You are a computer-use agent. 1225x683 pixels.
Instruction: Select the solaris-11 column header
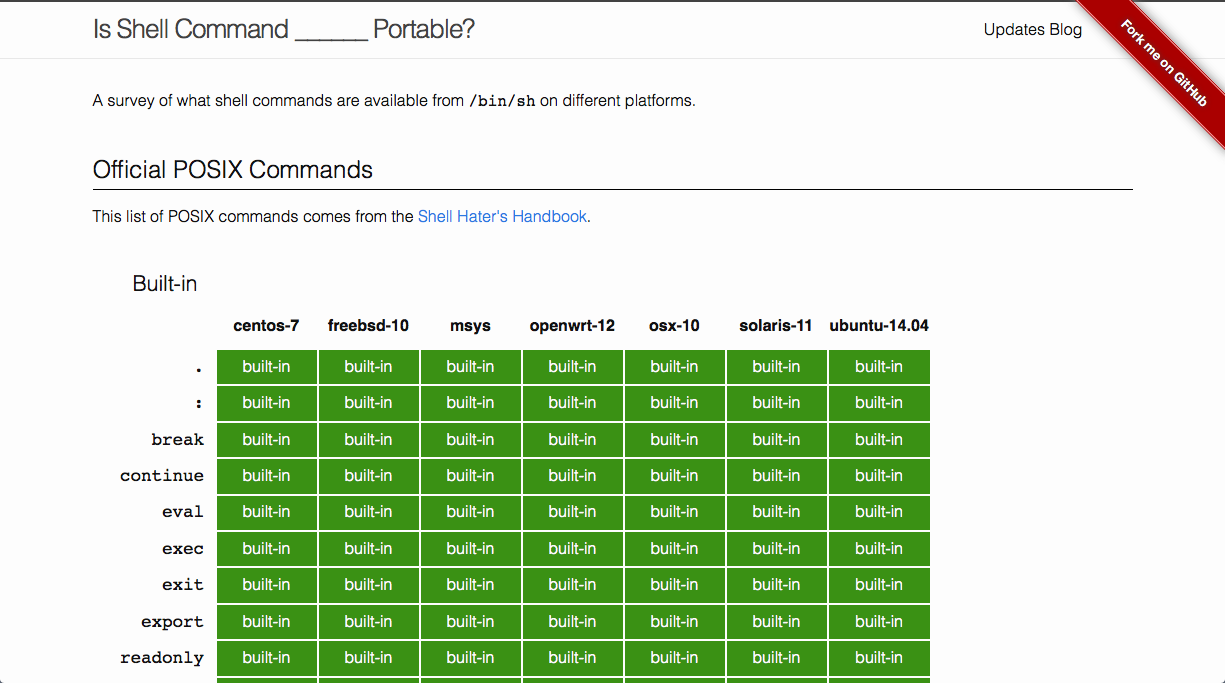[776, 325]
